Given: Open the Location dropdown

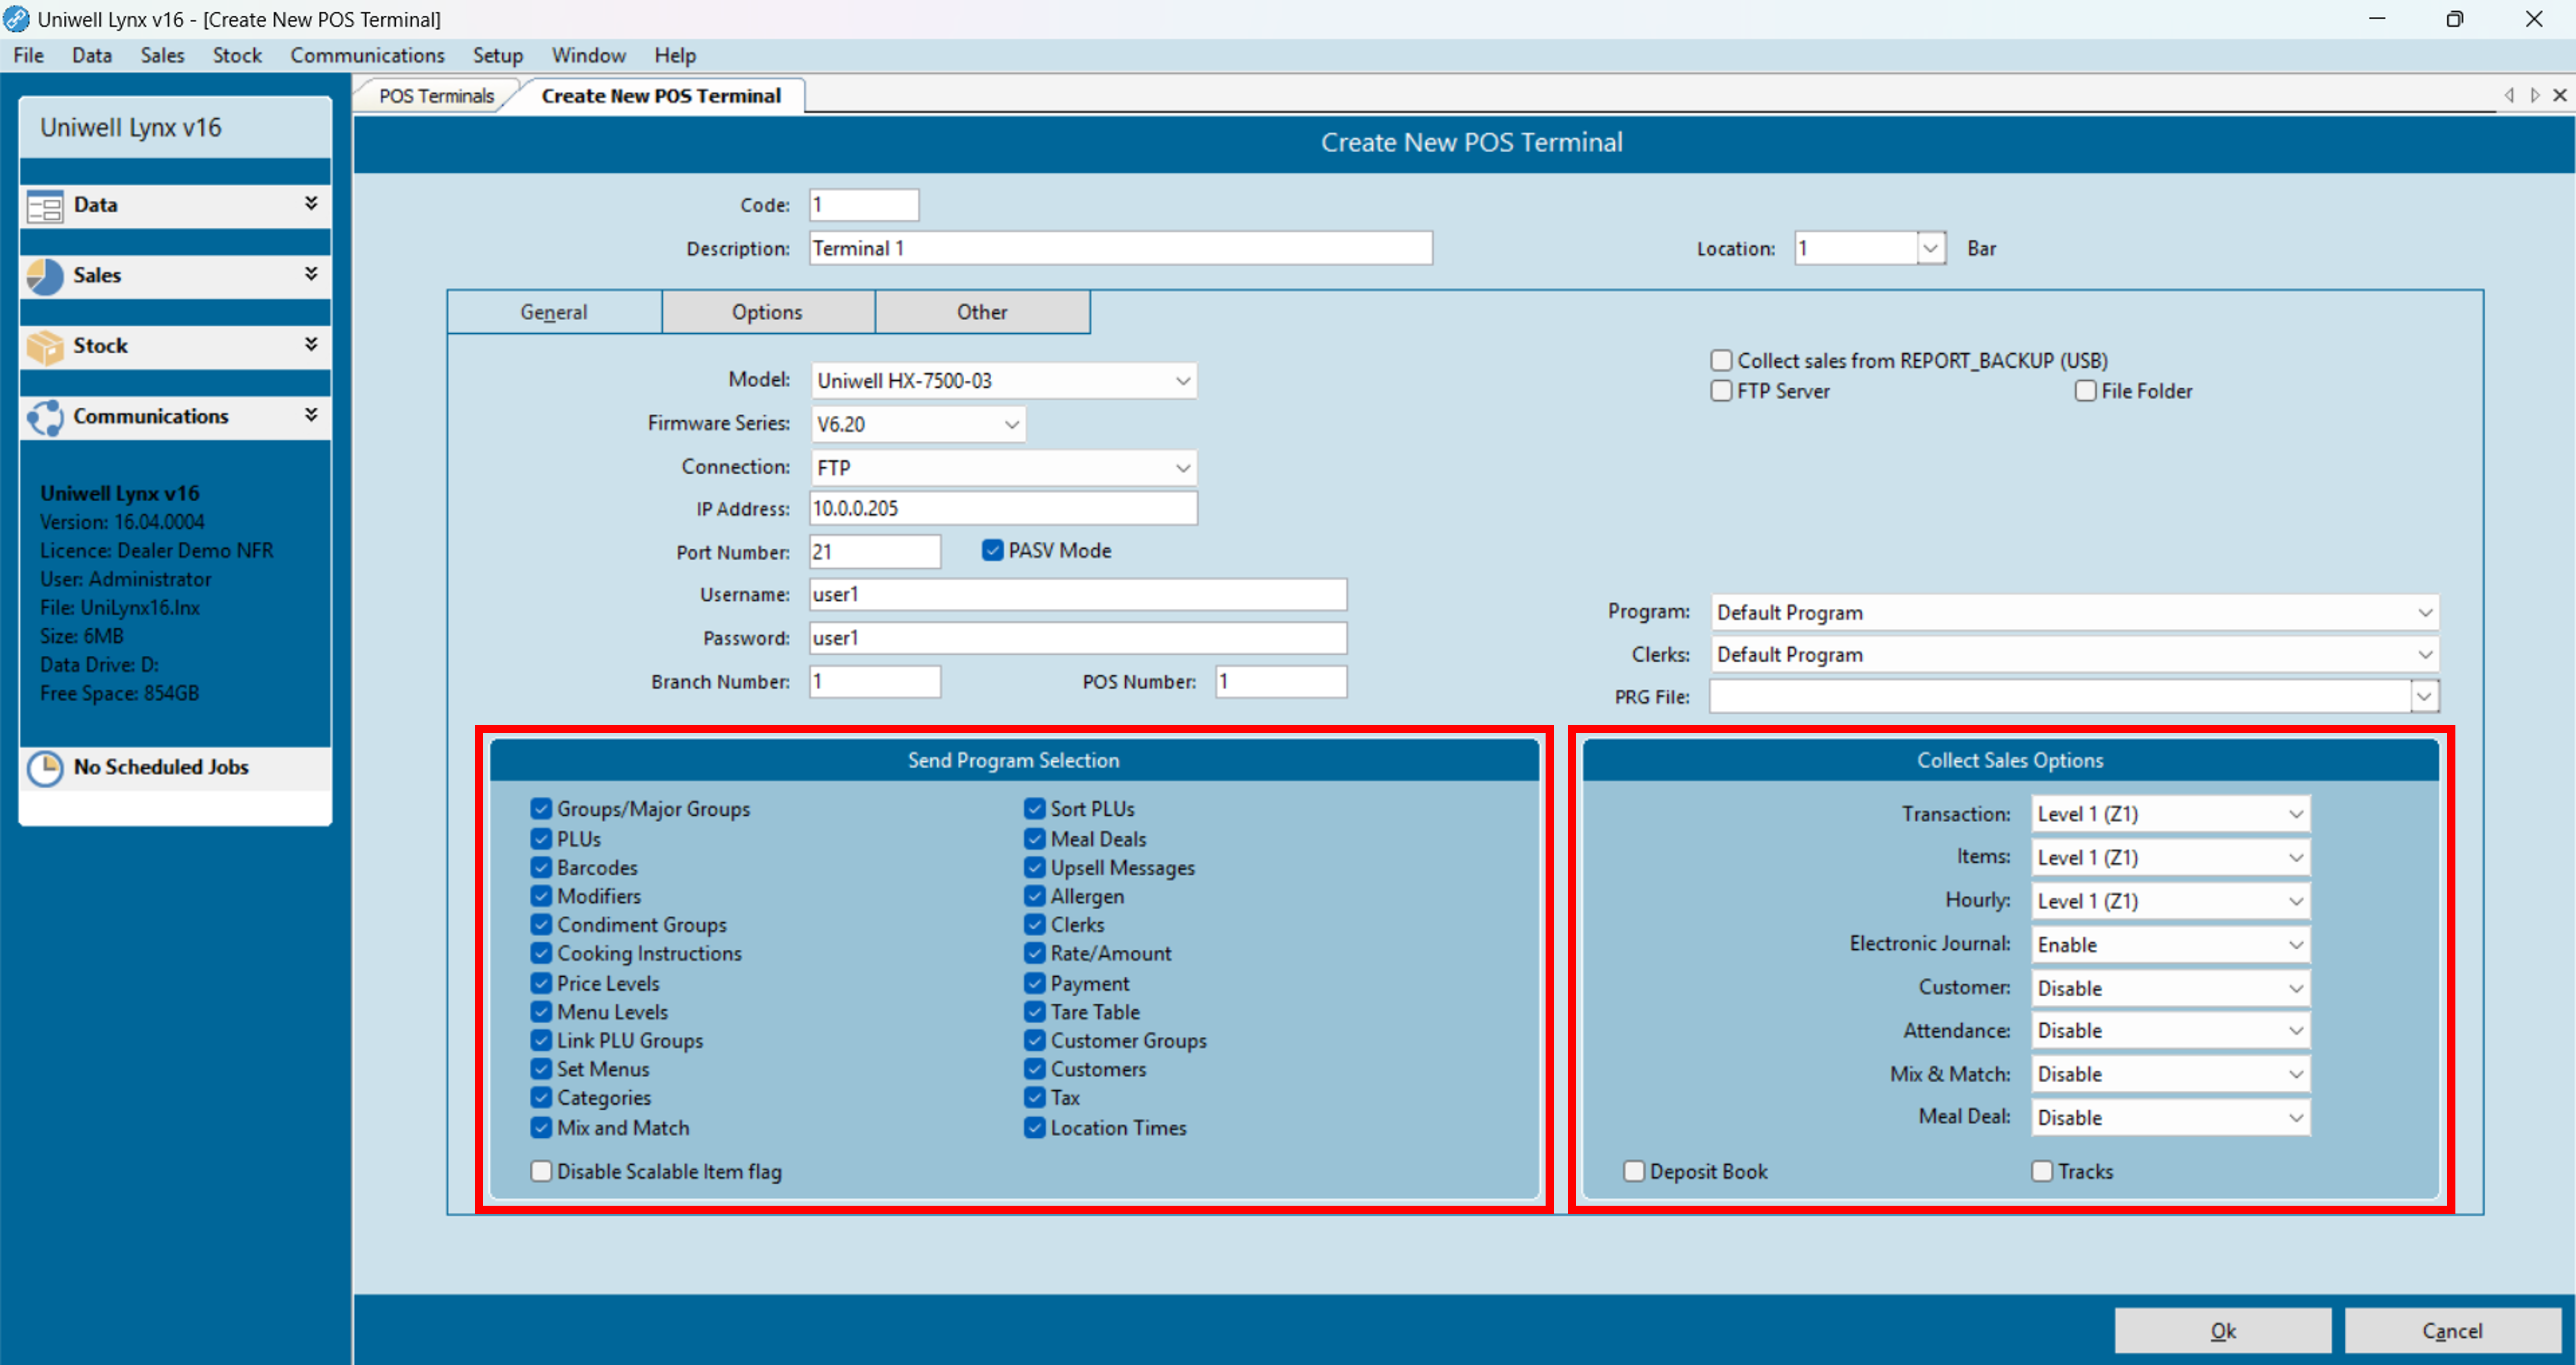Looking at the screenshot, I should click(x=1930, y=248).
